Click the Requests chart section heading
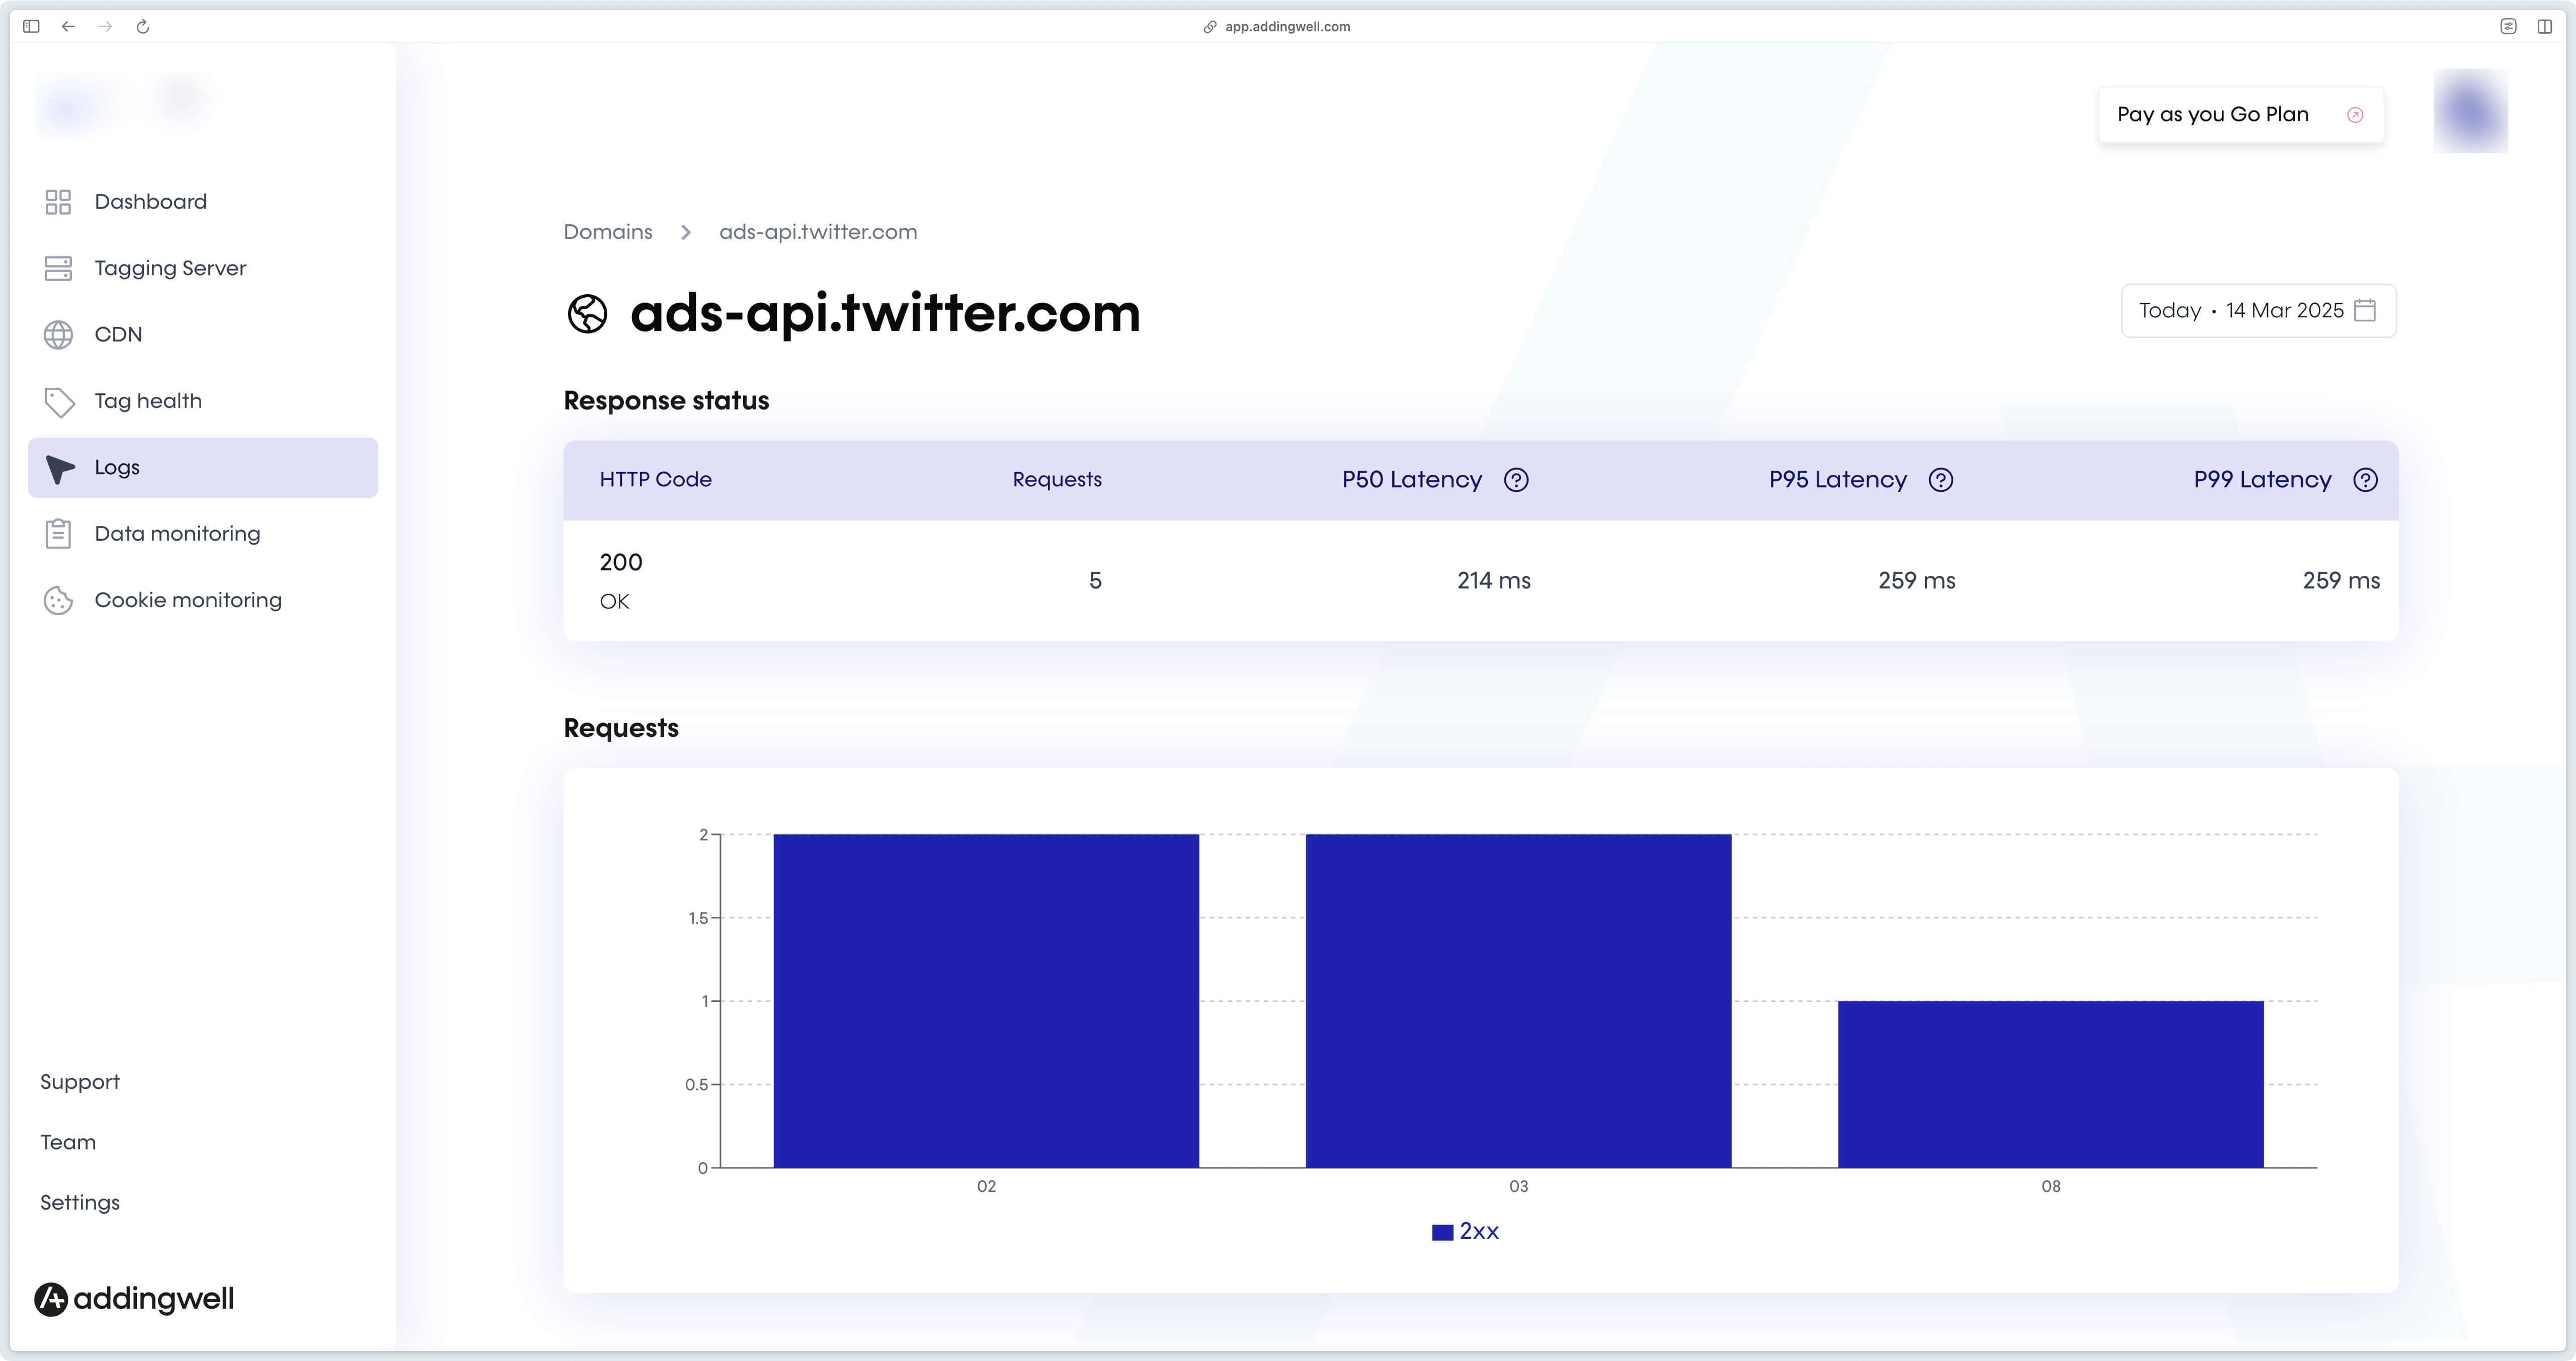Viewport: 2576px width, 1361px height. [621, 728]
